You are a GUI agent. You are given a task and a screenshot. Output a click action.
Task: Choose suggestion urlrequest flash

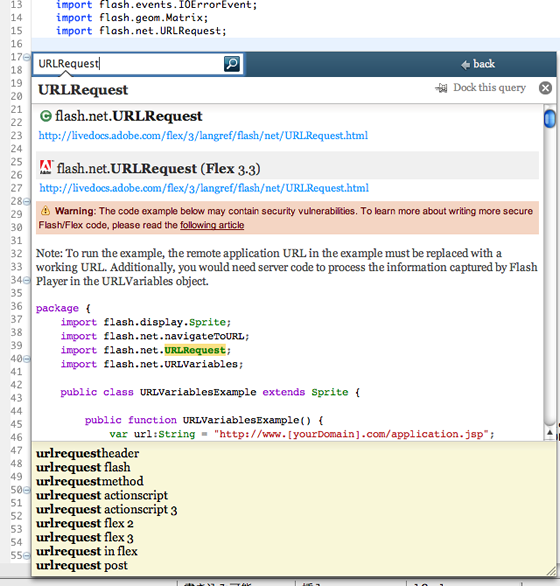click(83, 467)
